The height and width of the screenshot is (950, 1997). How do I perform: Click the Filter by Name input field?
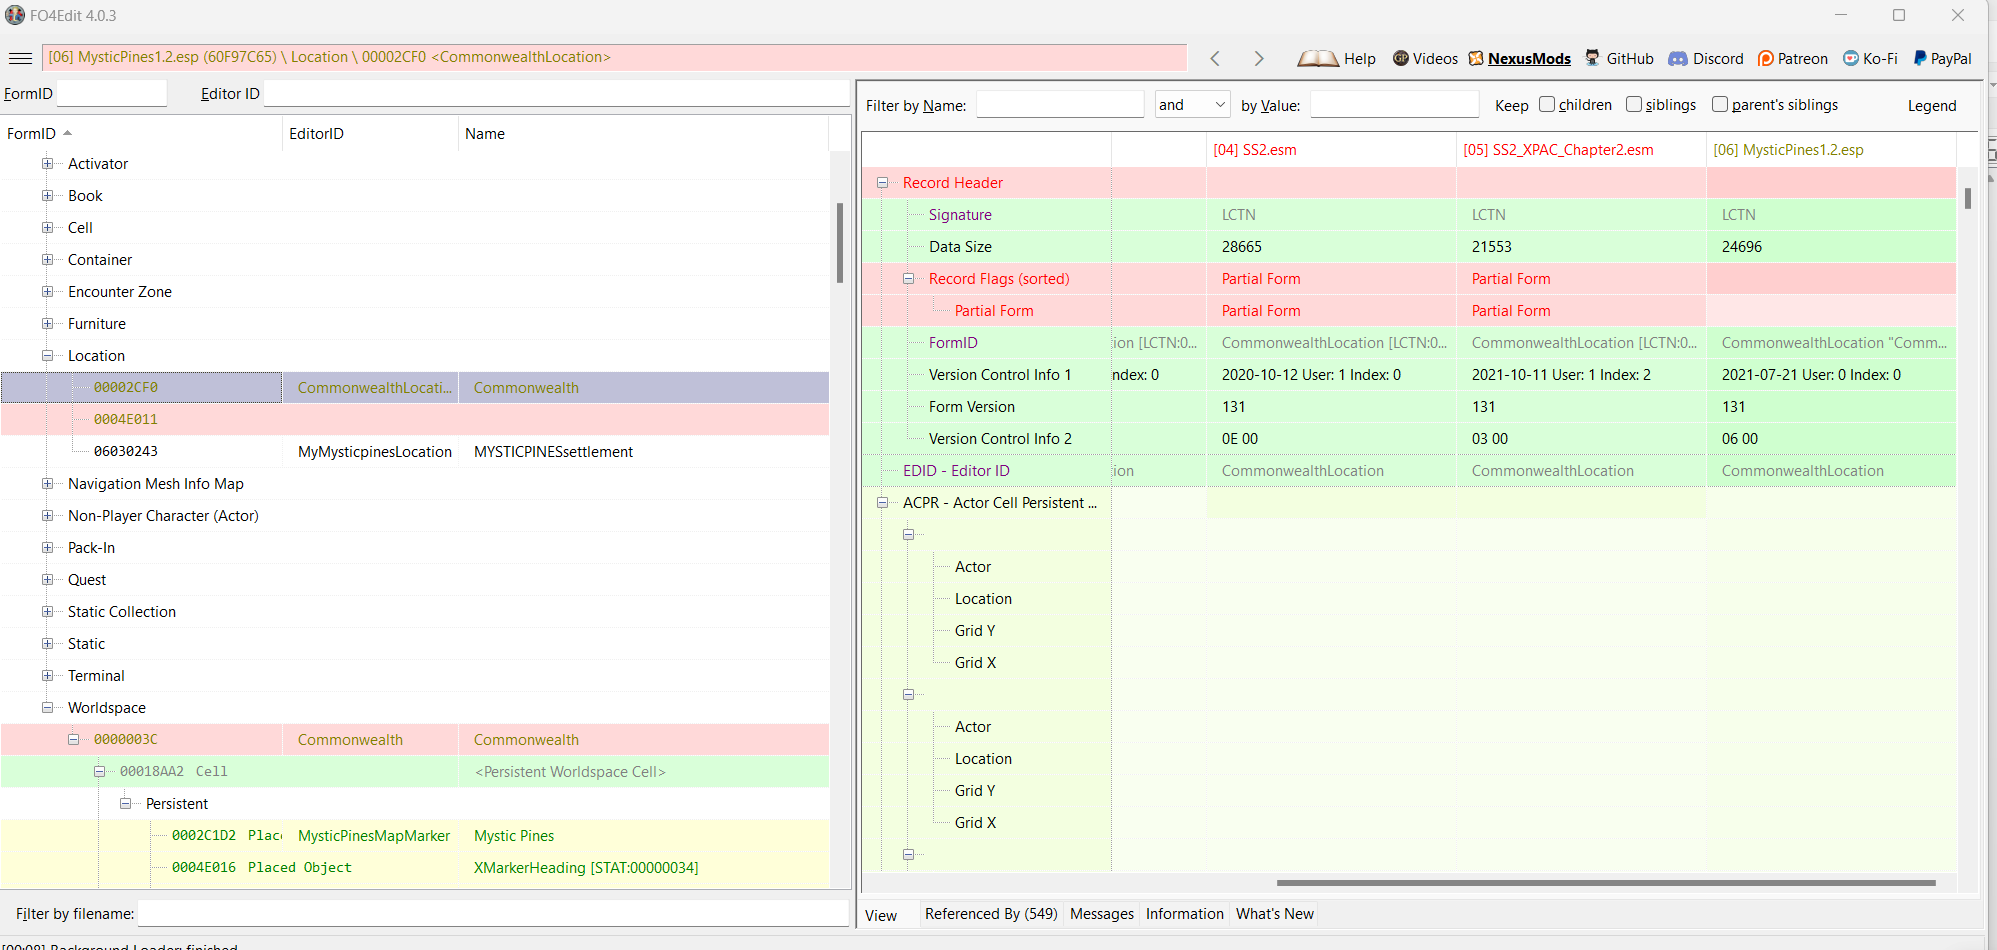pos(1060,104)
